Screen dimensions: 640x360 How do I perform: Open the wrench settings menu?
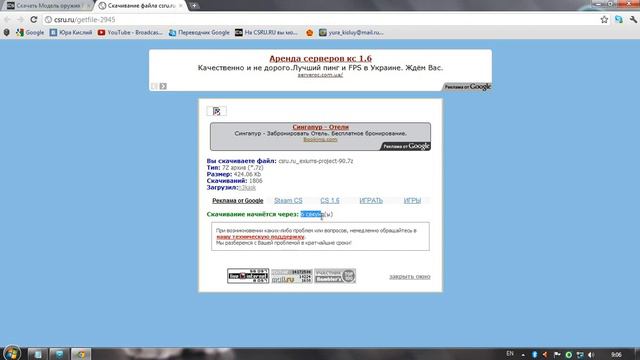633,20
